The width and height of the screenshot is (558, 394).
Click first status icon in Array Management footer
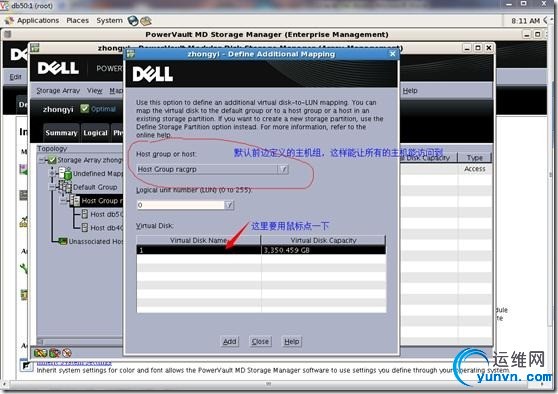click(40, 353)
